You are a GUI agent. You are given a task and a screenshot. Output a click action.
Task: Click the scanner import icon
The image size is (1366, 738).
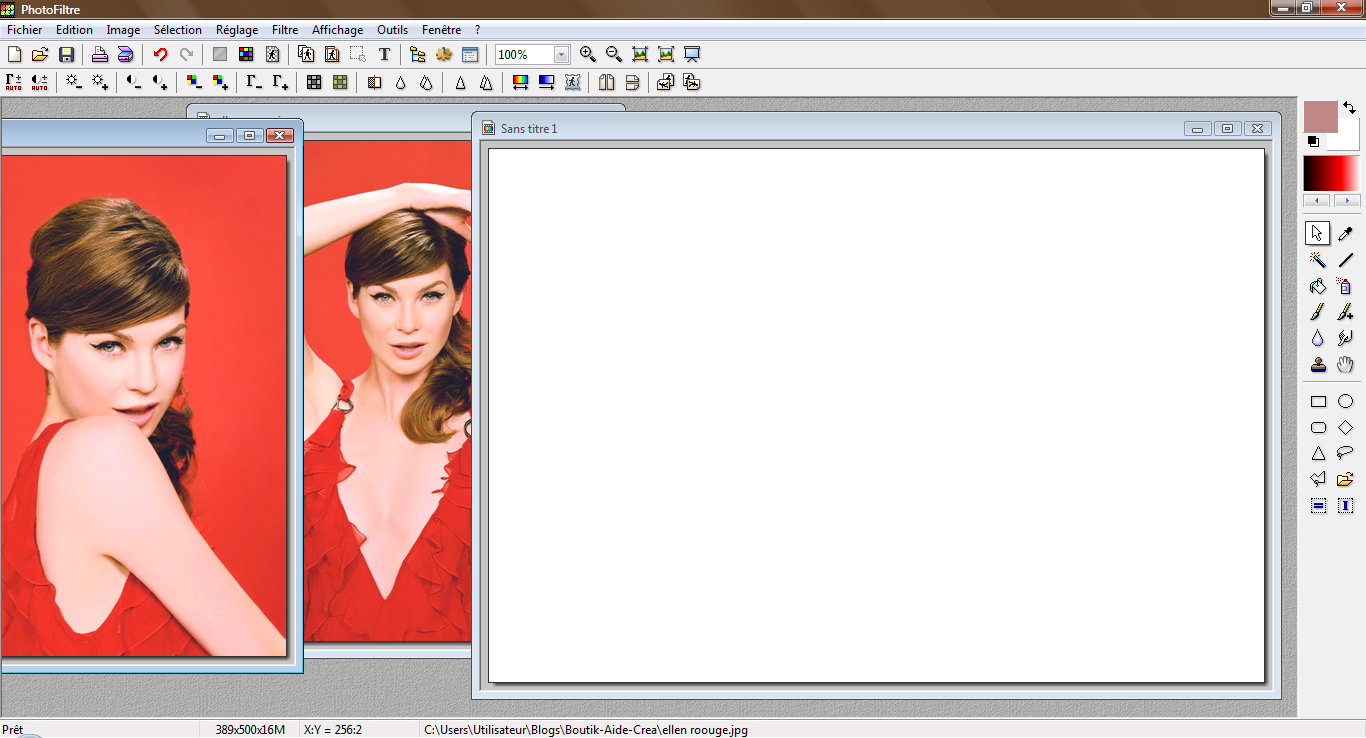click(x=125, y=55)
